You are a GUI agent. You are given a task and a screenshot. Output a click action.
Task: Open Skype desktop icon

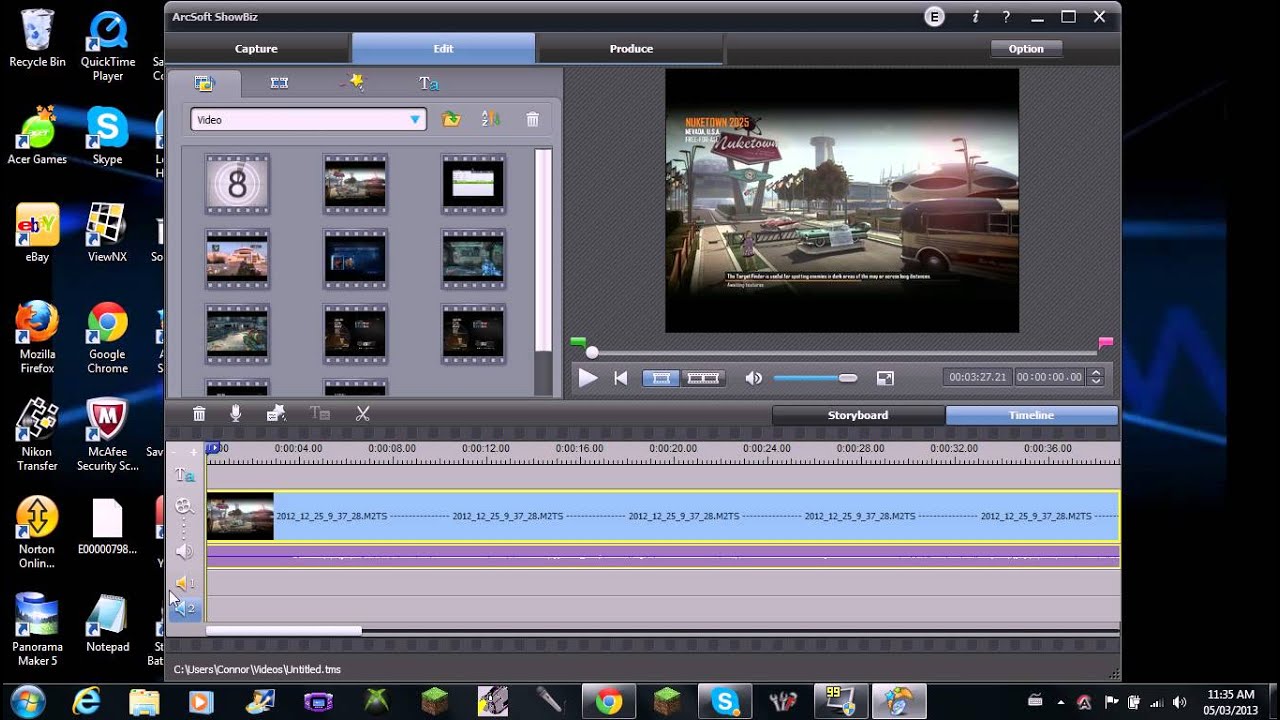point(107,136)
